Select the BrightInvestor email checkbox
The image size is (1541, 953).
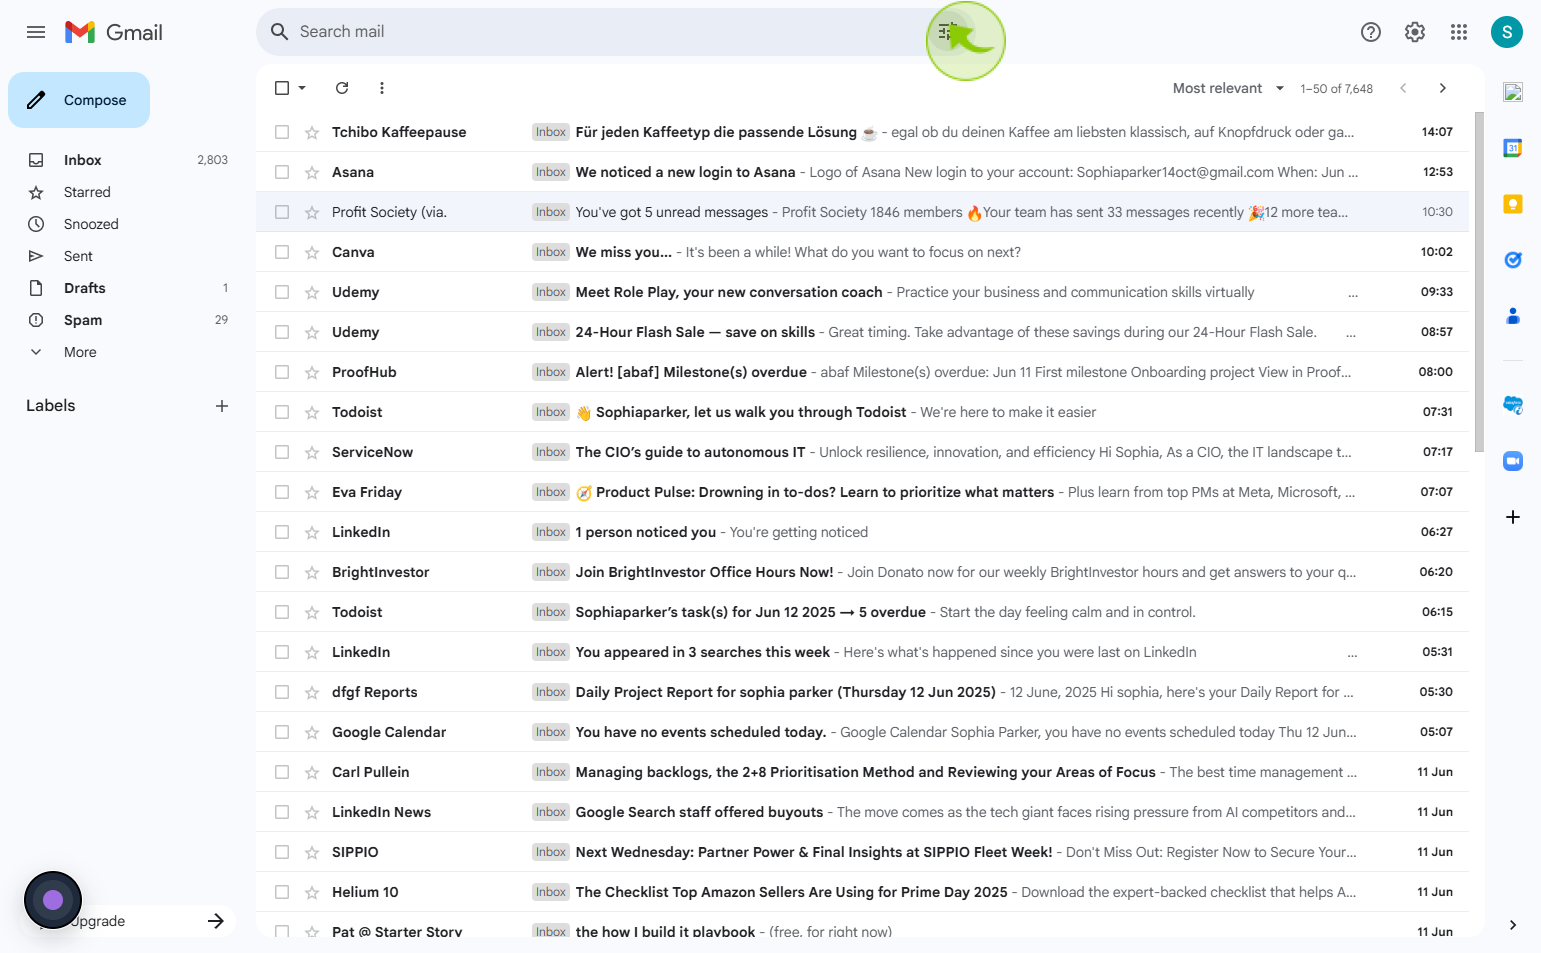click(282, 572)
